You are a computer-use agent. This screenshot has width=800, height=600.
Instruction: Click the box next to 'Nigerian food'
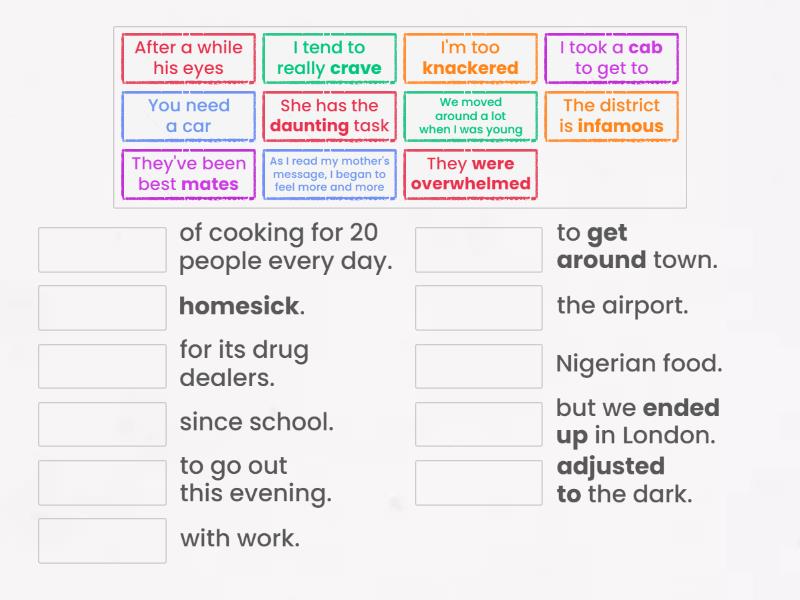click(478, 365)
